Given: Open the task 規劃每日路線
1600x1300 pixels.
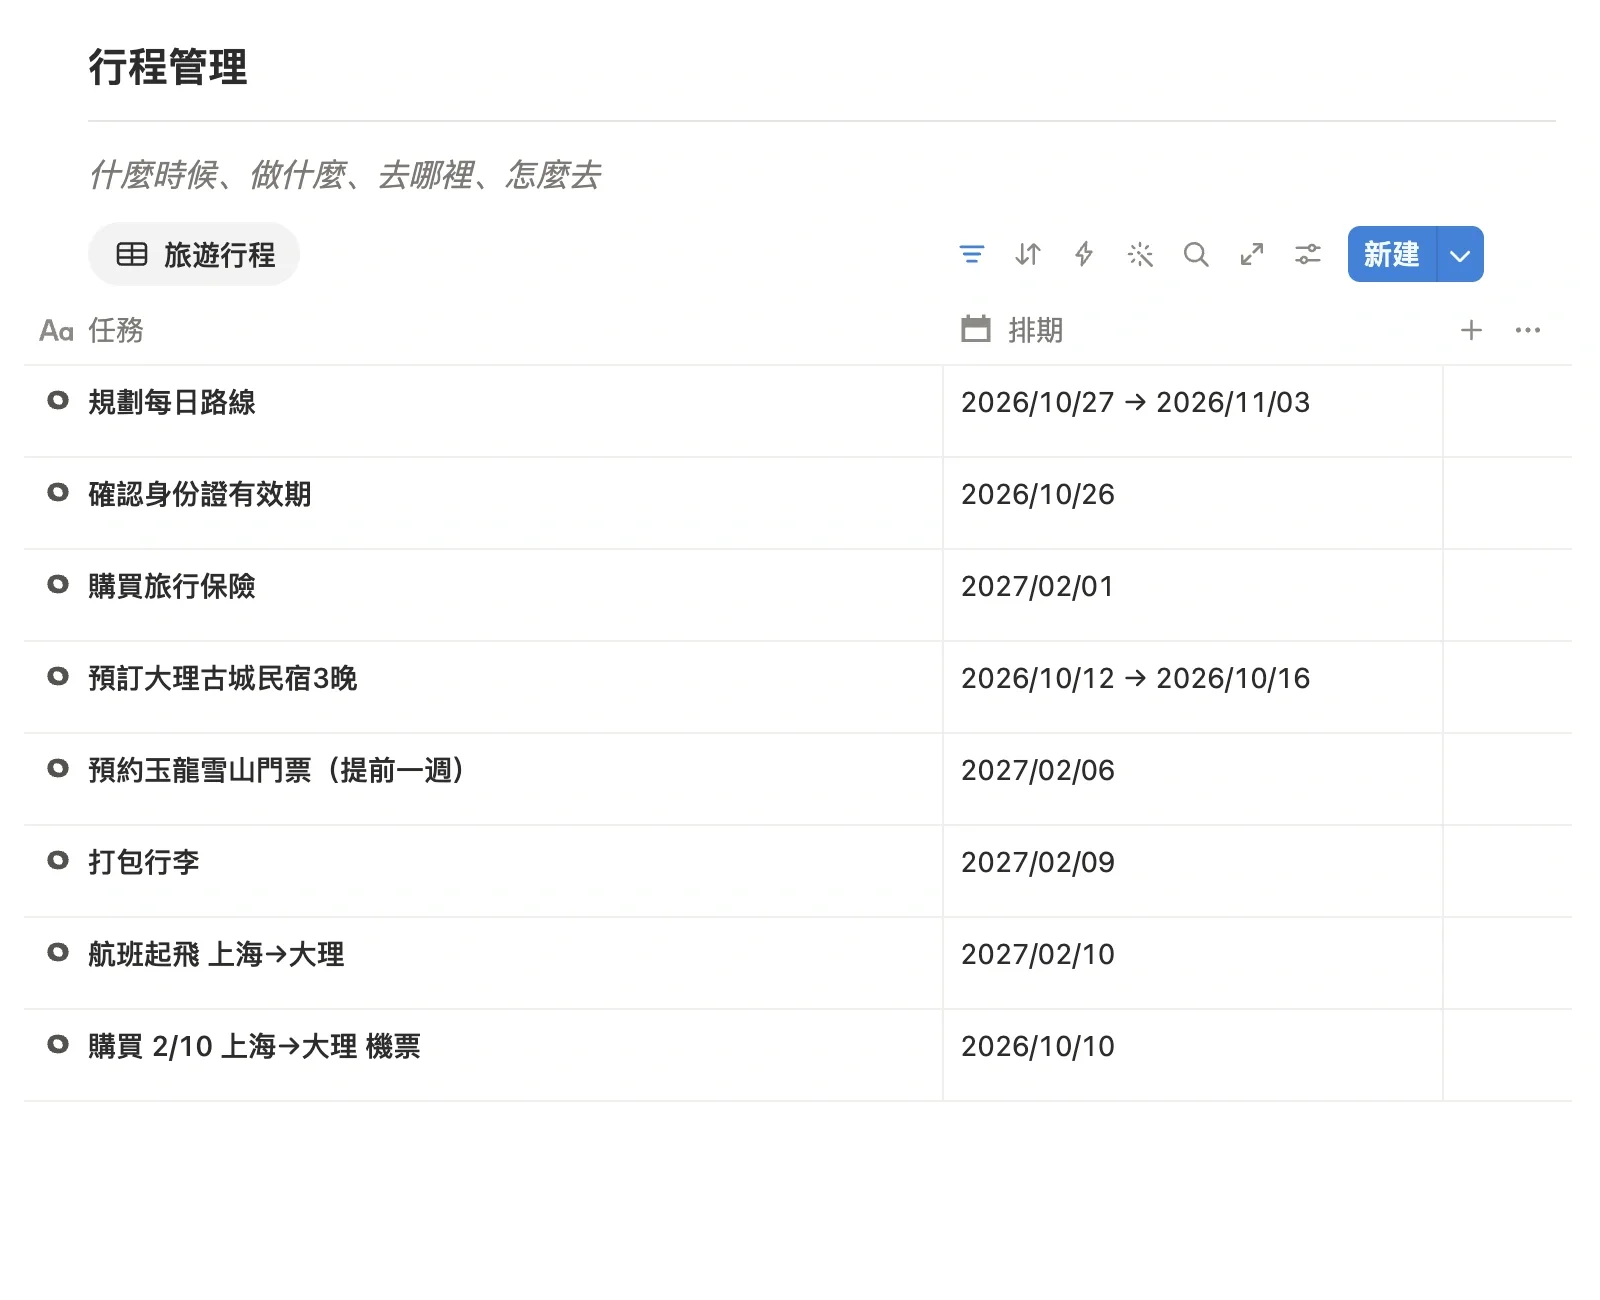Looking at the screenshot, I should (x=172, y=402).
